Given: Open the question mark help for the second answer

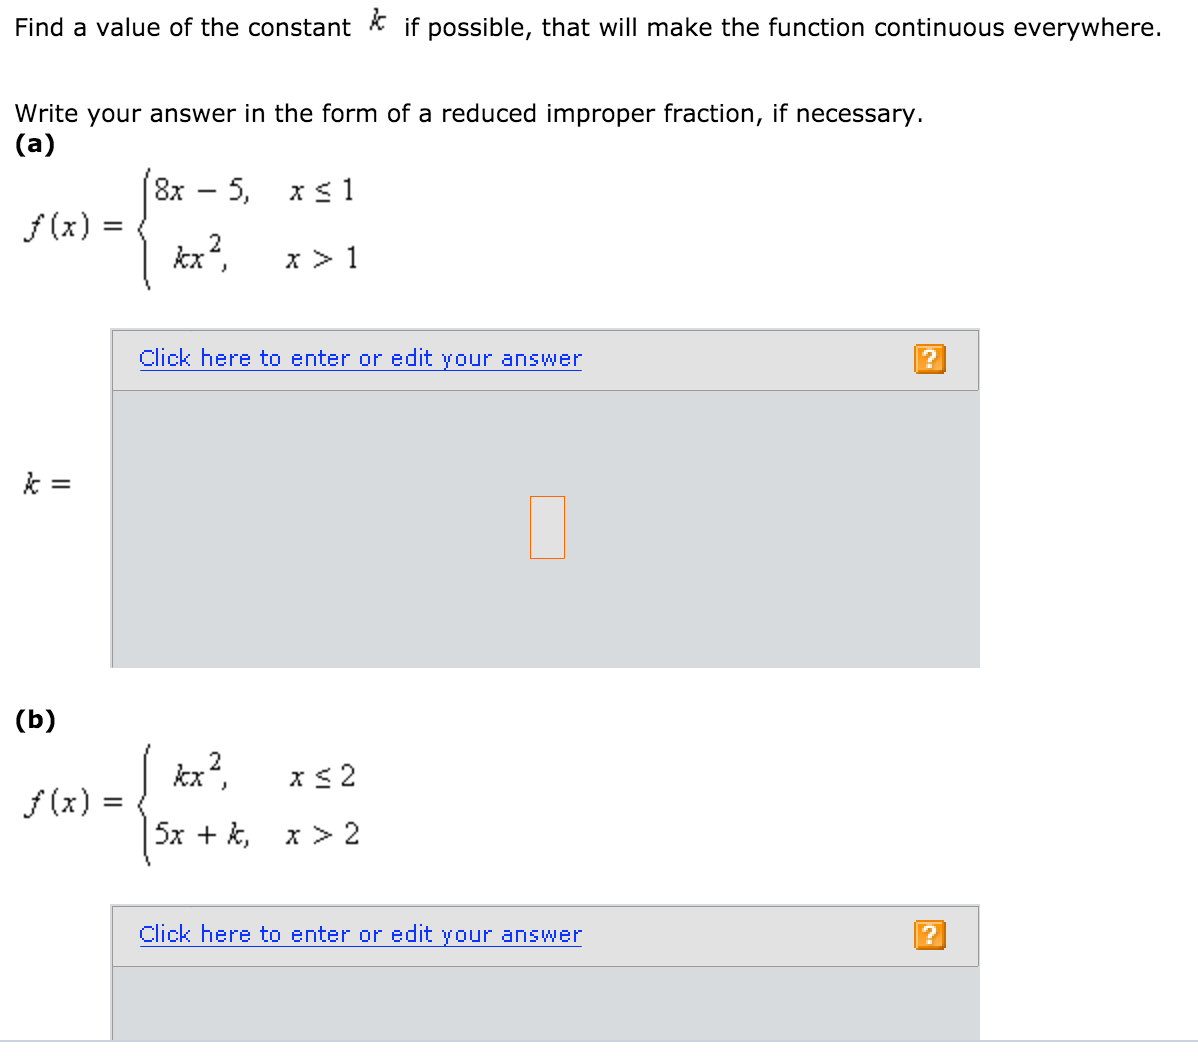Looking at the screenshot, I should click(929, 934).
